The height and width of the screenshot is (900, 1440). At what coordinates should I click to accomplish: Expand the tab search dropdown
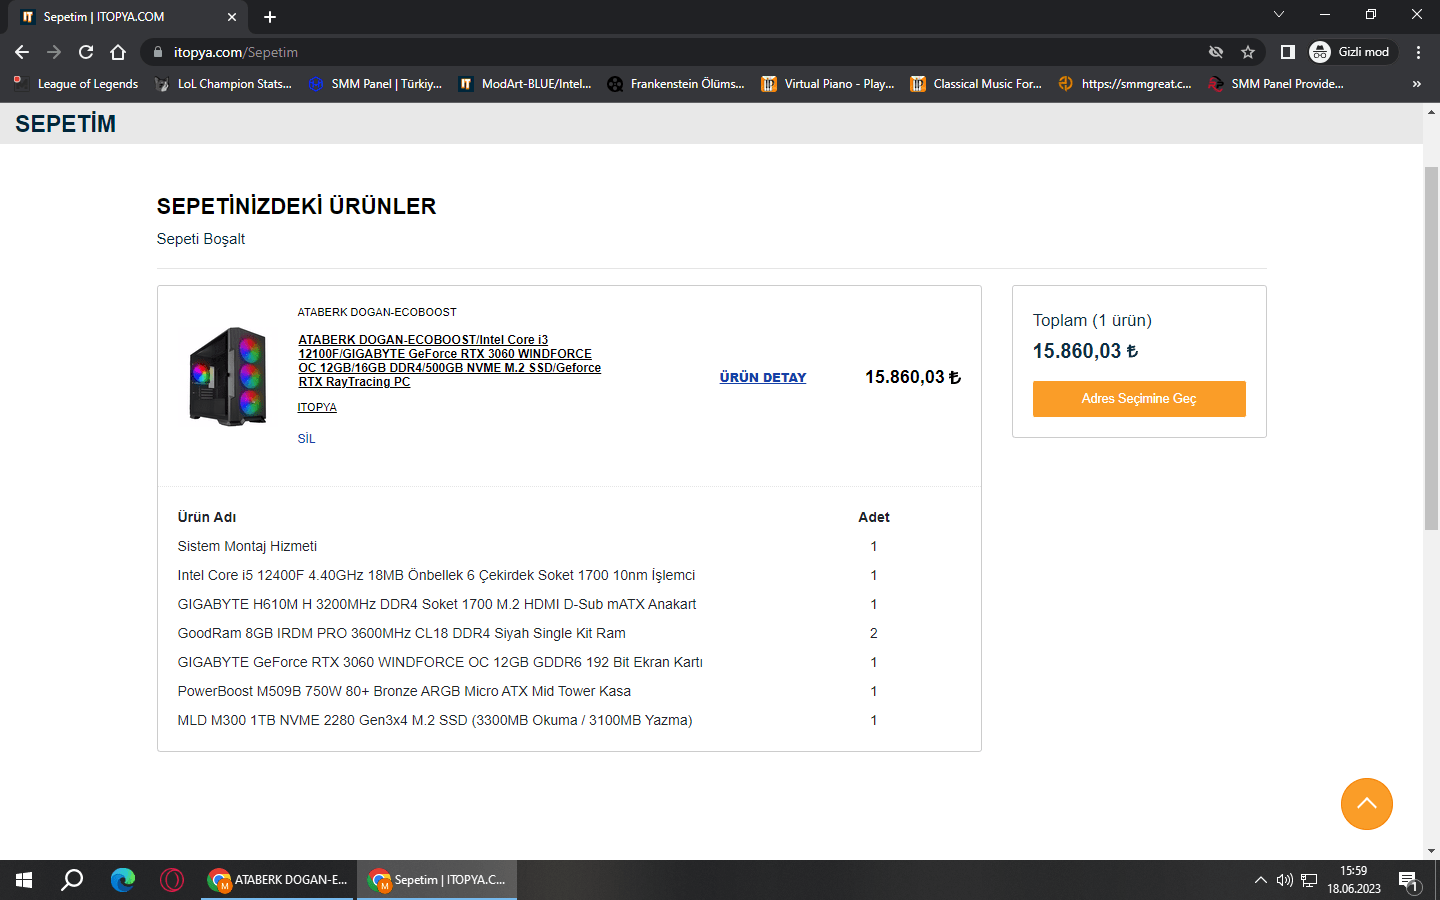[x=1279, y=15]
